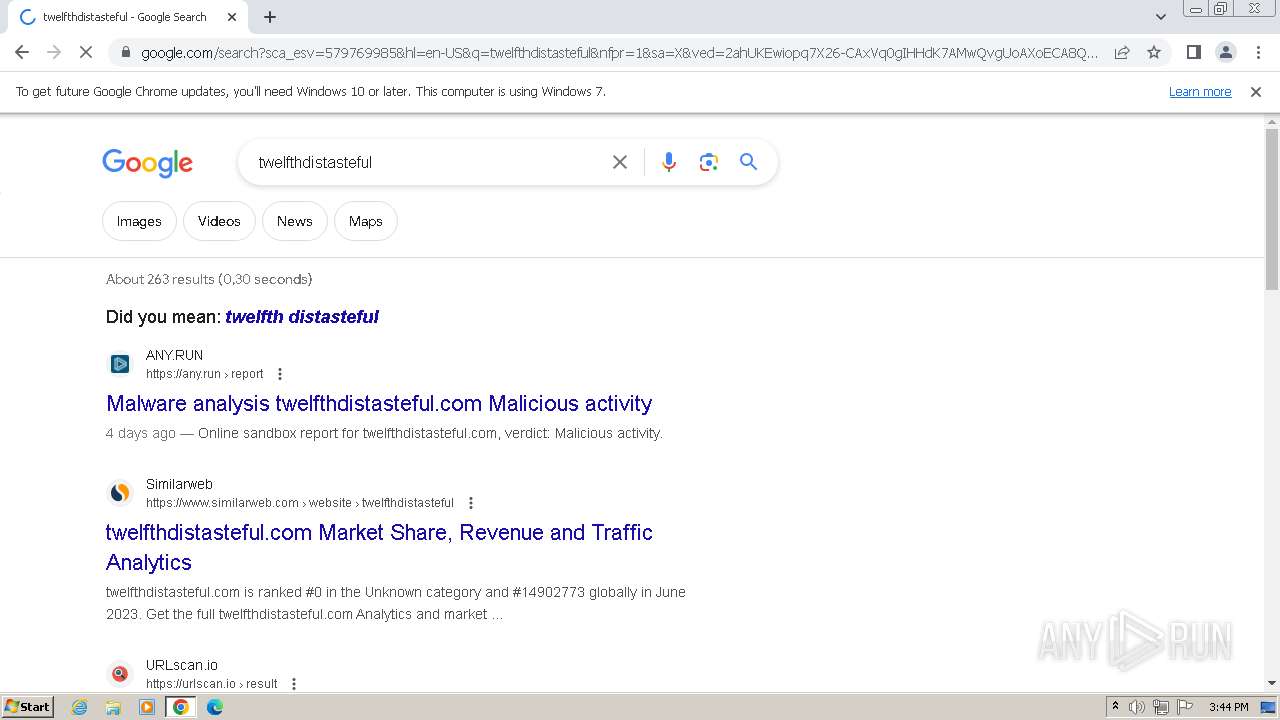Accept the 'twelfth distasteful' suggestion
The width and height of the screenshot is (1280, 720).
[x=302, y=317]
